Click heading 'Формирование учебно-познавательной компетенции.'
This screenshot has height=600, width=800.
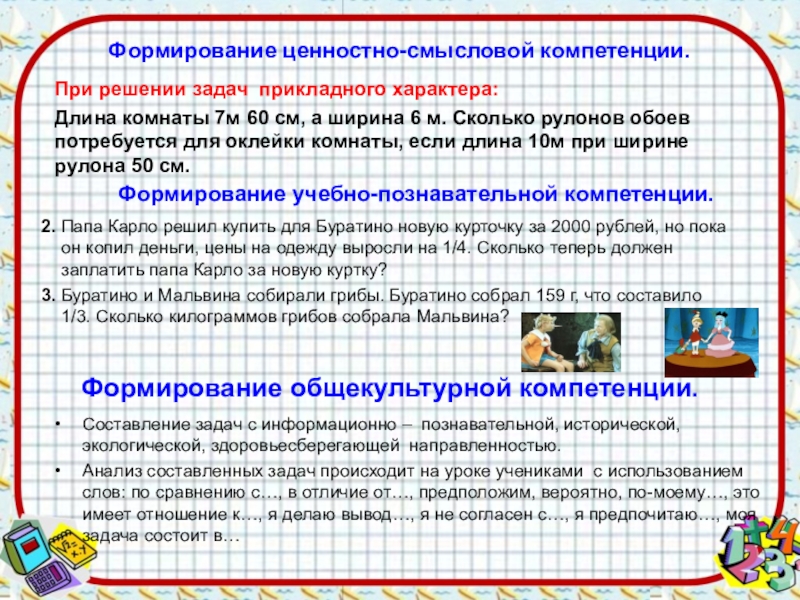[416, 194]
